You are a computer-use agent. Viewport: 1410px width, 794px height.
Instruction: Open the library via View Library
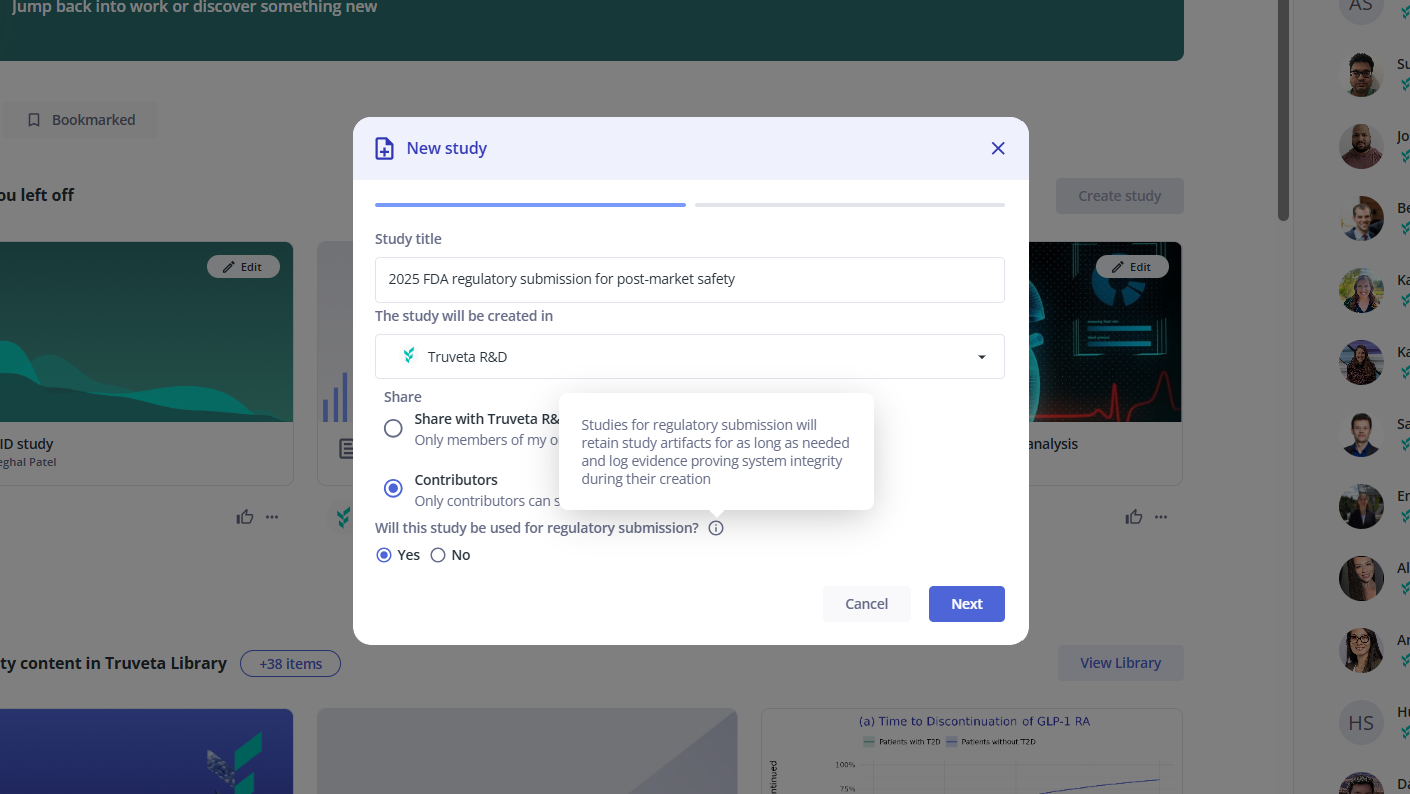click(x=1120, y=663)
